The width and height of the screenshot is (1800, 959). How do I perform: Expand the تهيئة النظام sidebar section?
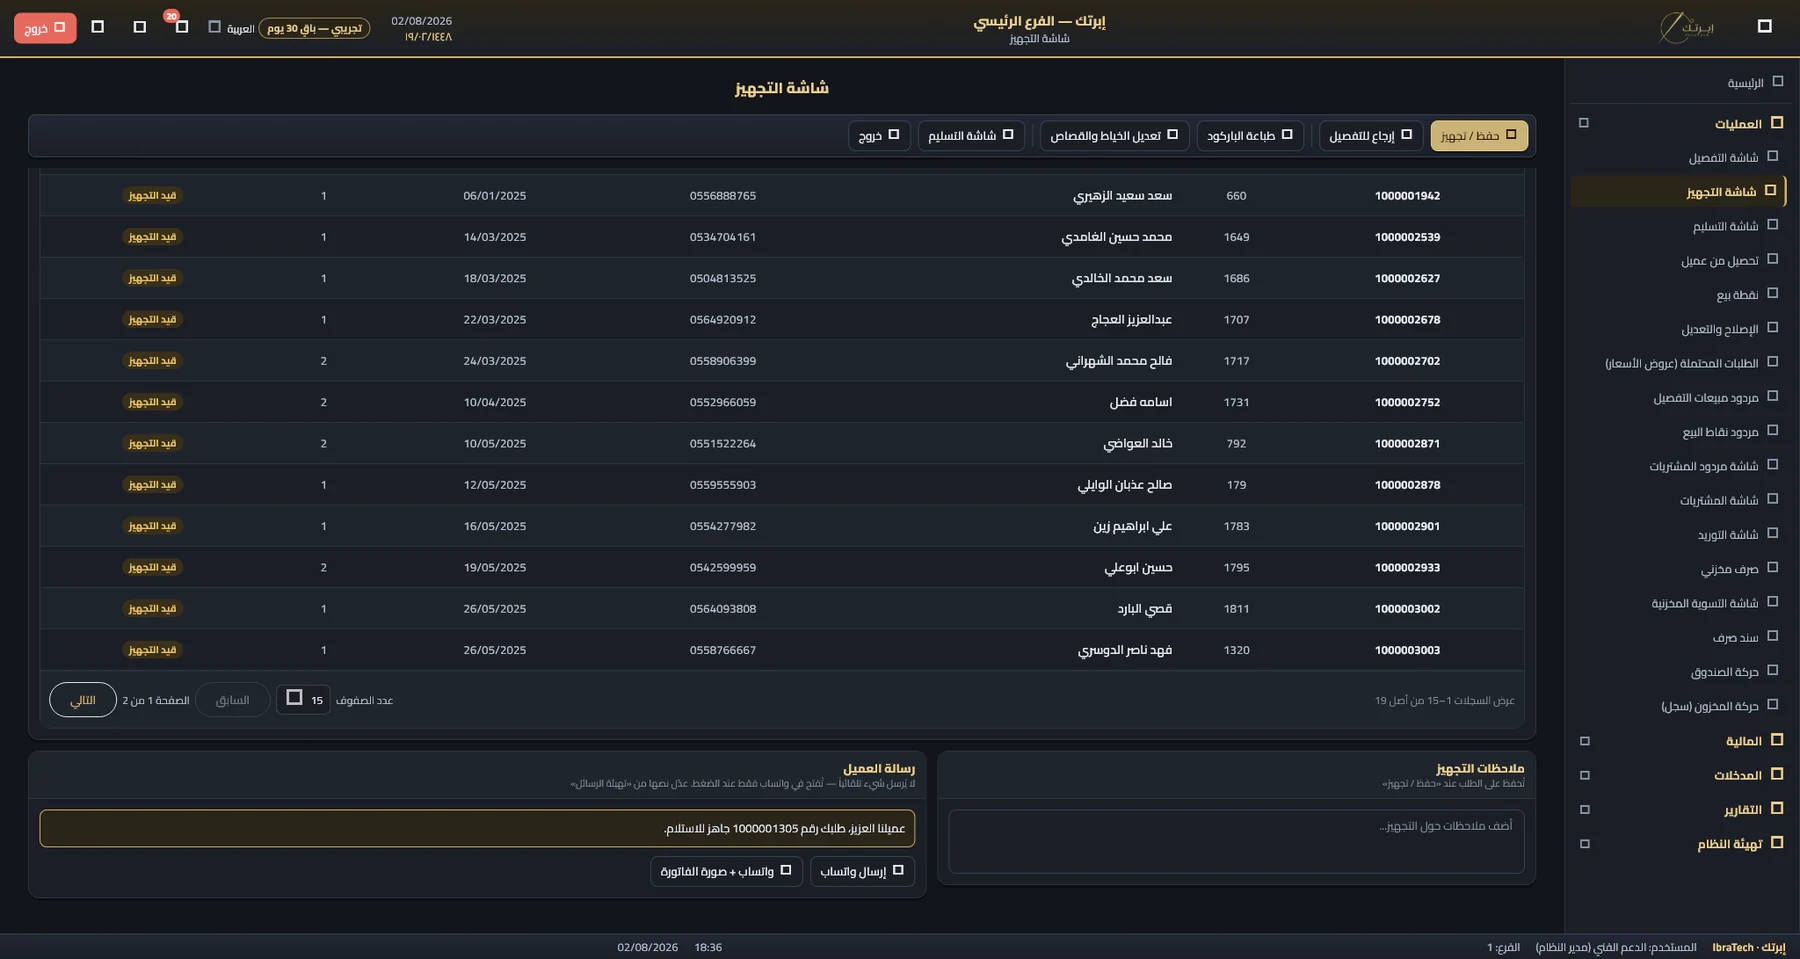coord(1584,844)
